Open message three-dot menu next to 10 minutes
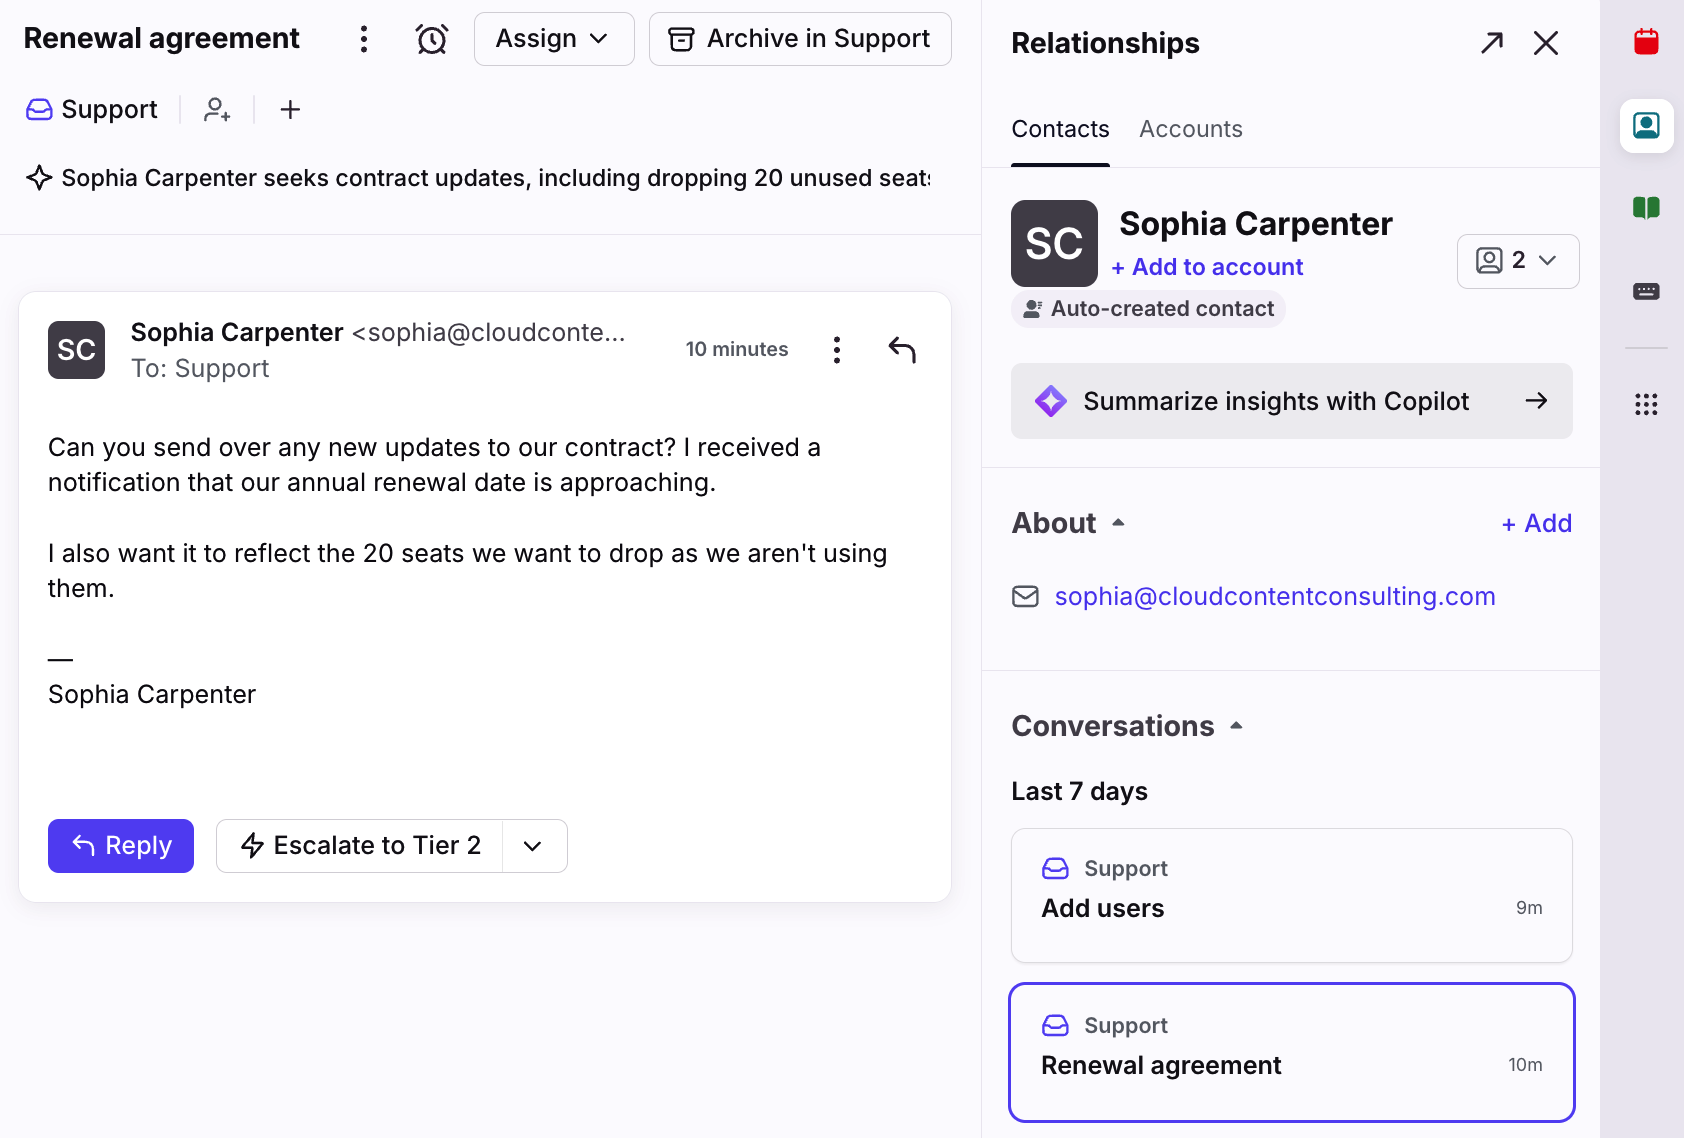1684x1138 pixels. [837, 349]
